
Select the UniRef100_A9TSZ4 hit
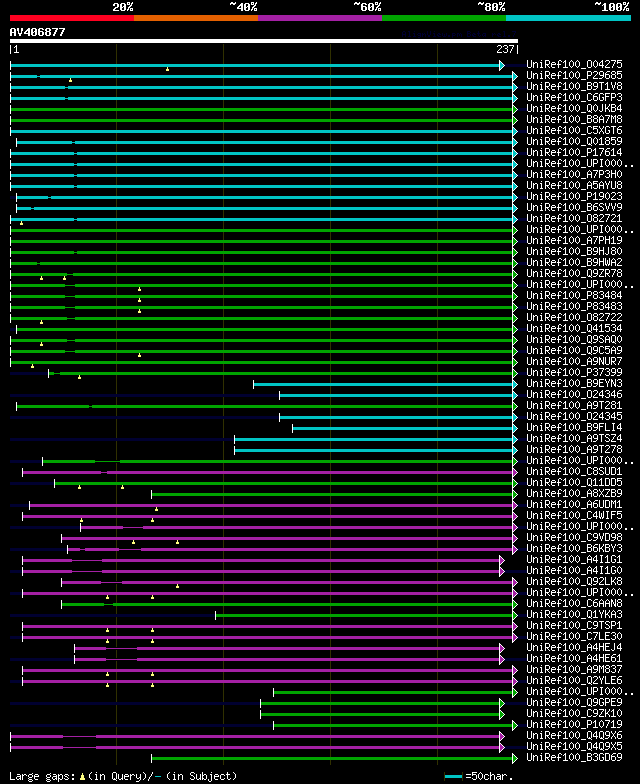click(x=574, y=438)
